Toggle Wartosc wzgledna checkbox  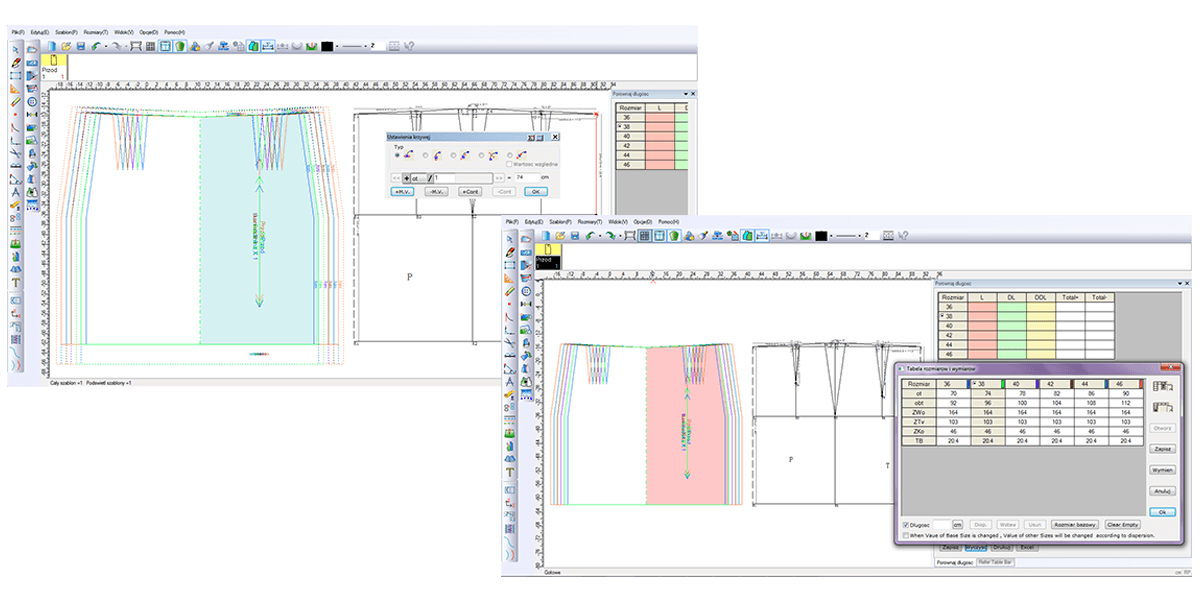(509, 164)
